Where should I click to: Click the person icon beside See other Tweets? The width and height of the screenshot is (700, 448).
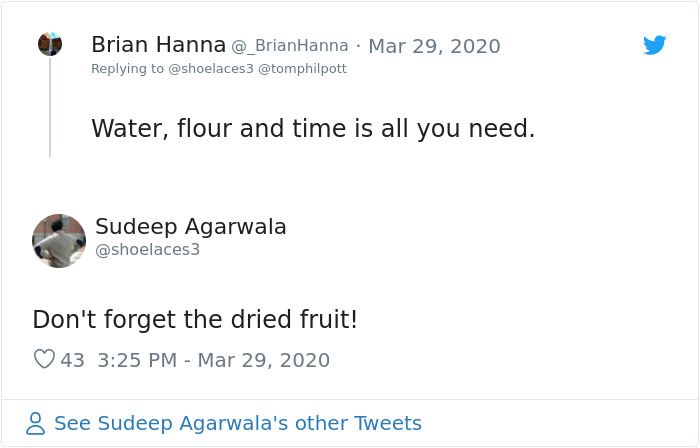click(x=36, y=424)
